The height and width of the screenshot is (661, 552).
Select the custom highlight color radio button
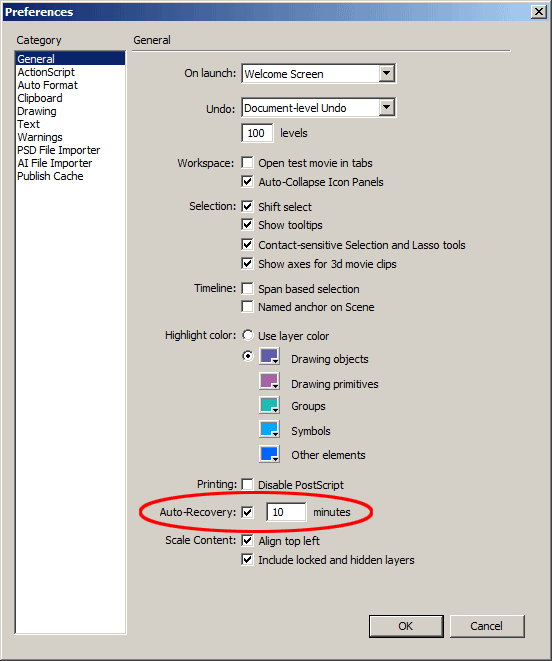click(x=248, y=356)
